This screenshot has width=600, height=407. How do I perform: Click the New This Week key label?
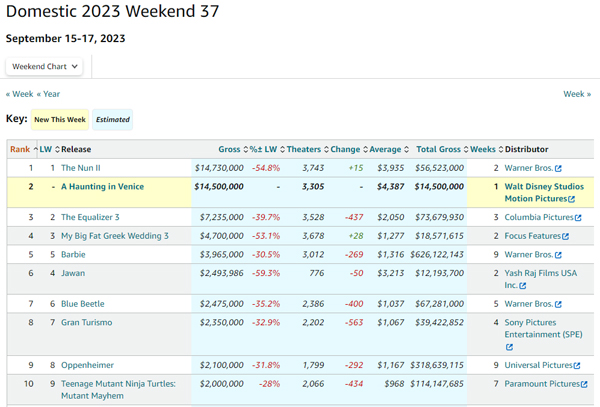click(x=60, y=120)
